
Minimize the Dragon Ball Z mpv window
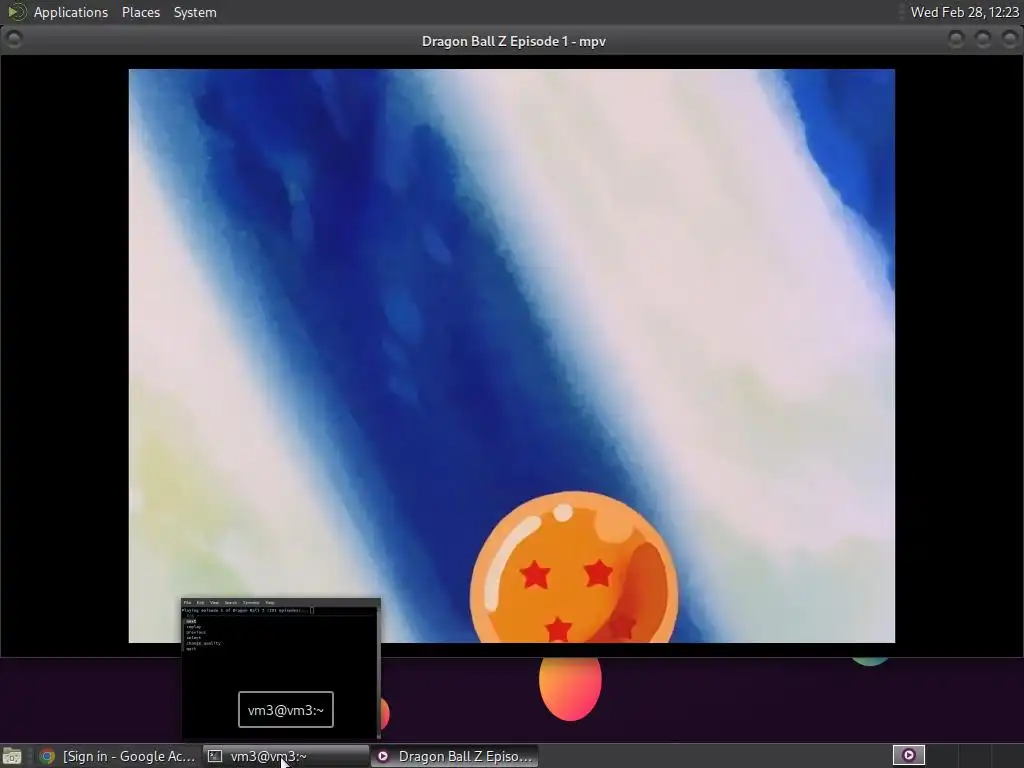point(955,40)
